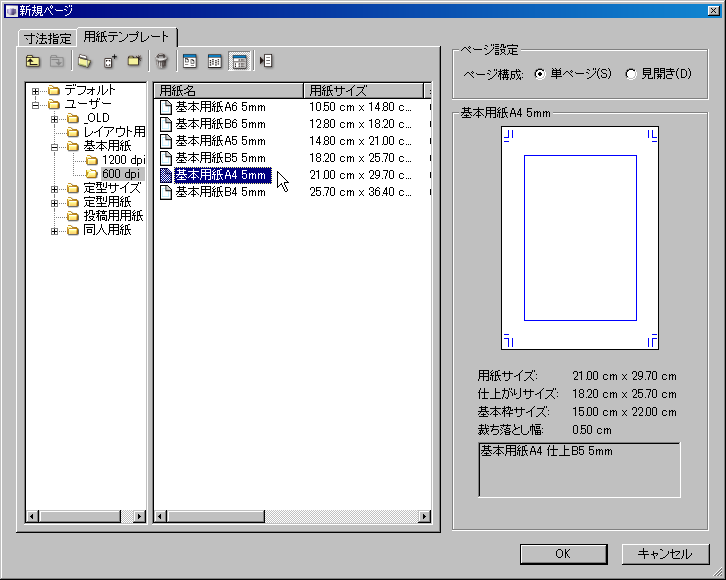The width and height of the screenshot is (726, 580).
Task: Select 基本用紙A6 5mm template name
Action: click(x=220, y=107)
